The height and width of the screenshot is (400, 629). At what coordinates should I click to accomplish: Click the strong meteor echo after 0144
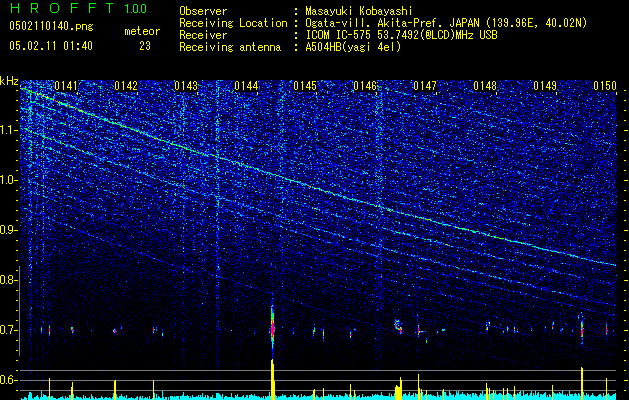pos(272,327)
